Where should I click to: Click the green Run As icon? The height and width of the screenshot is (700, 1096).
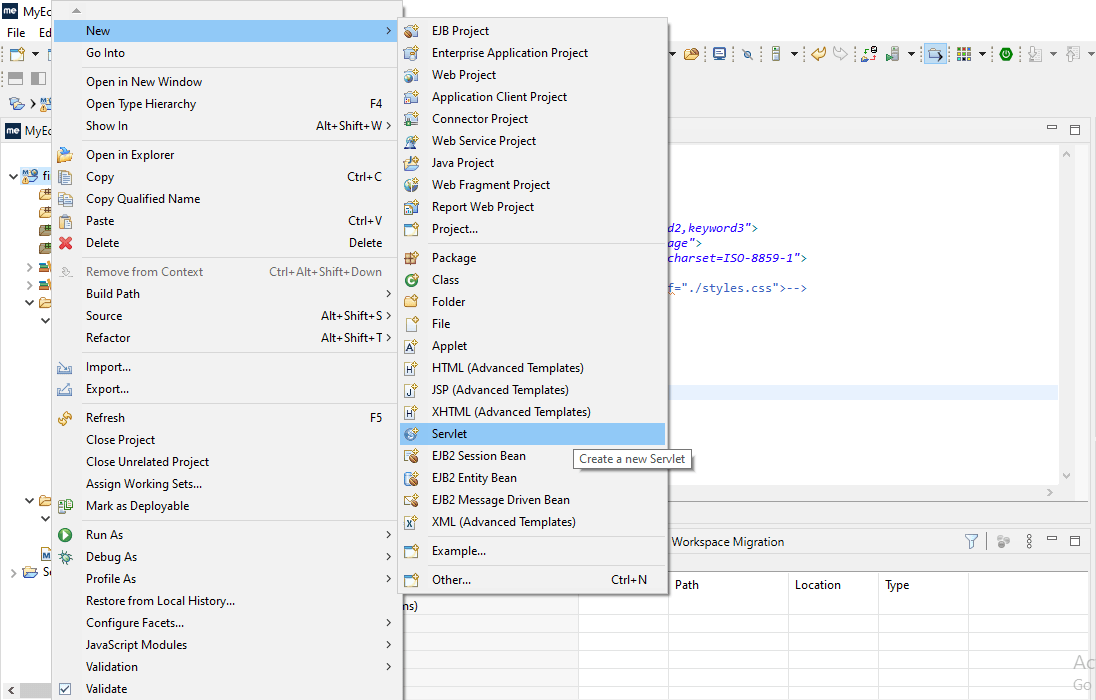(65, 535)
